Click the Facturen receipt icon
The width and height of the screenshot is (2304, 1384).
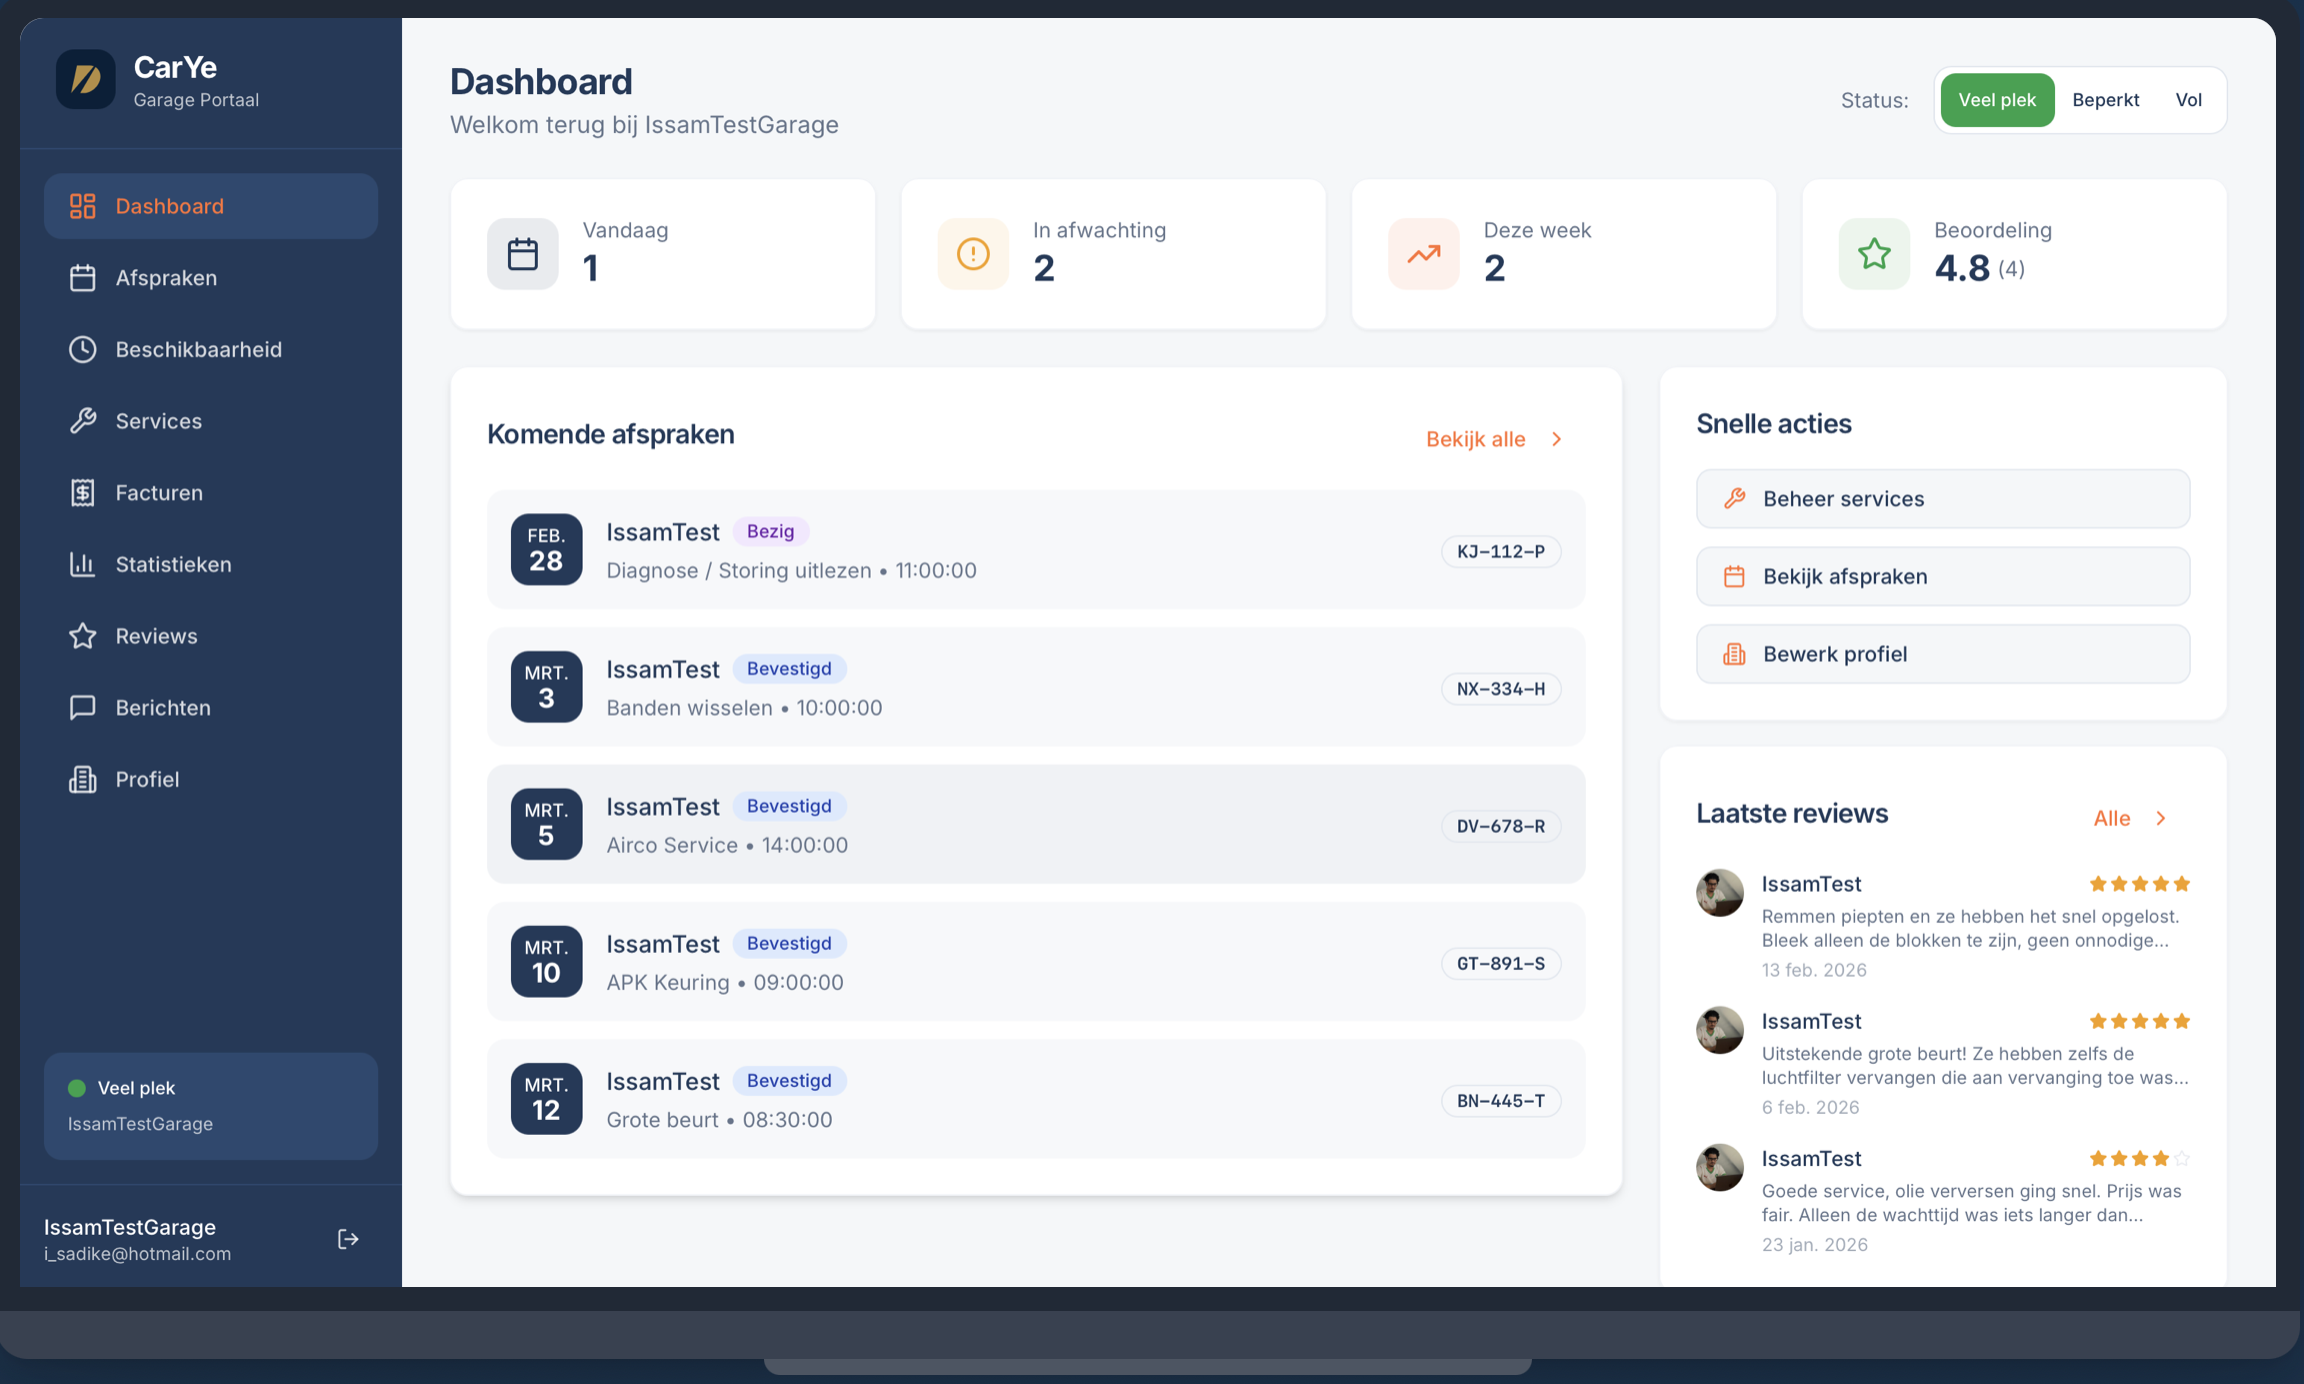pos(83,493)
